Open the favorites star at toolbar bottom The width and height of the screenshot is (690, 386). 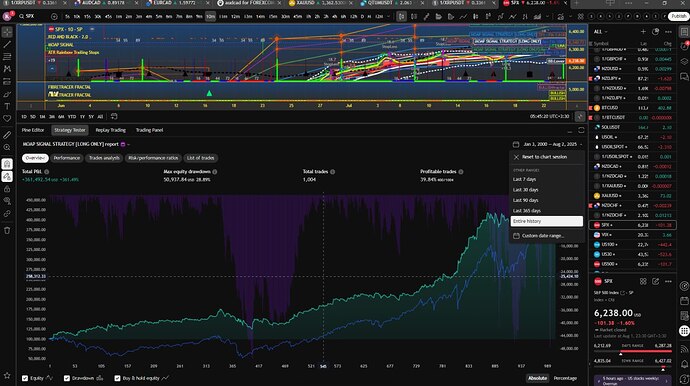point(7,375)
